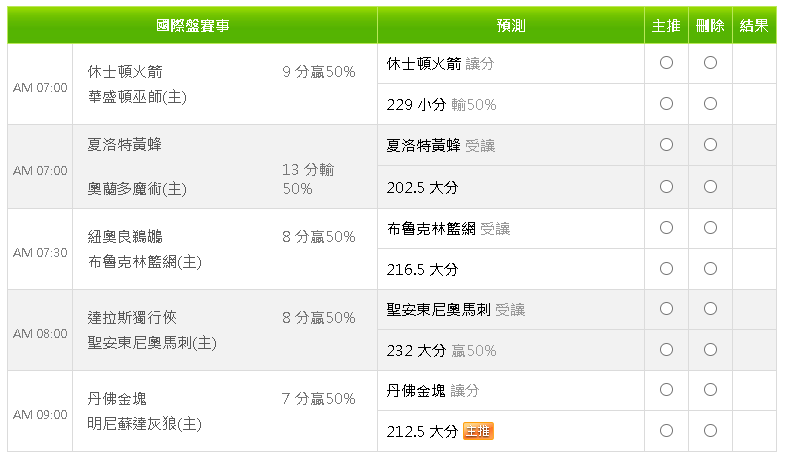Select 刪除 radio for 夏洛特黃蜂 受讓
The height and width of the screenshot is (463, 786).
710,145
